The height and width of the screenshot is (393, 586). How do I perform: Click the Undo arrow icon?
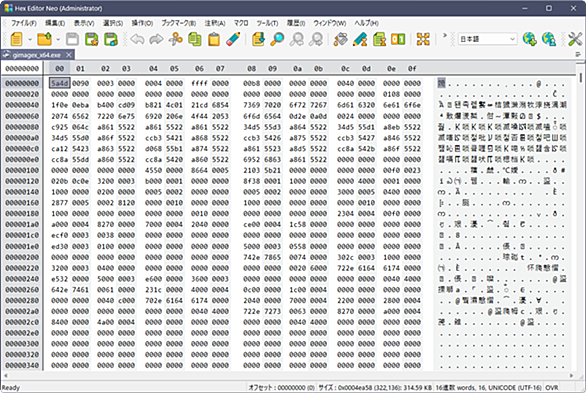[138, 39]
